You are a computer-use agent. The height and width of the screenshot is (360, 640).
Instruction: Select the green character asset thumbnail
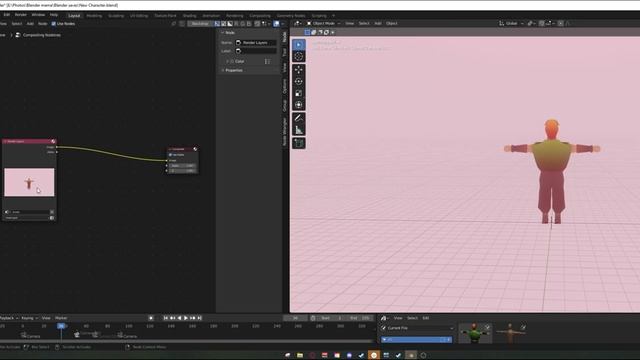pyautogui.click(x=475, y=333)
